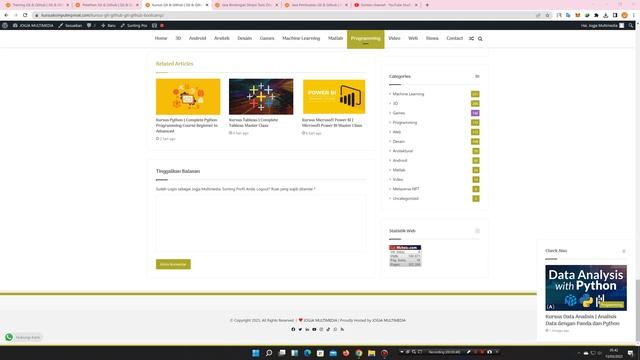640x360 pixels.
Task: Click the site statistics counter image
Action: pos(405,256)
